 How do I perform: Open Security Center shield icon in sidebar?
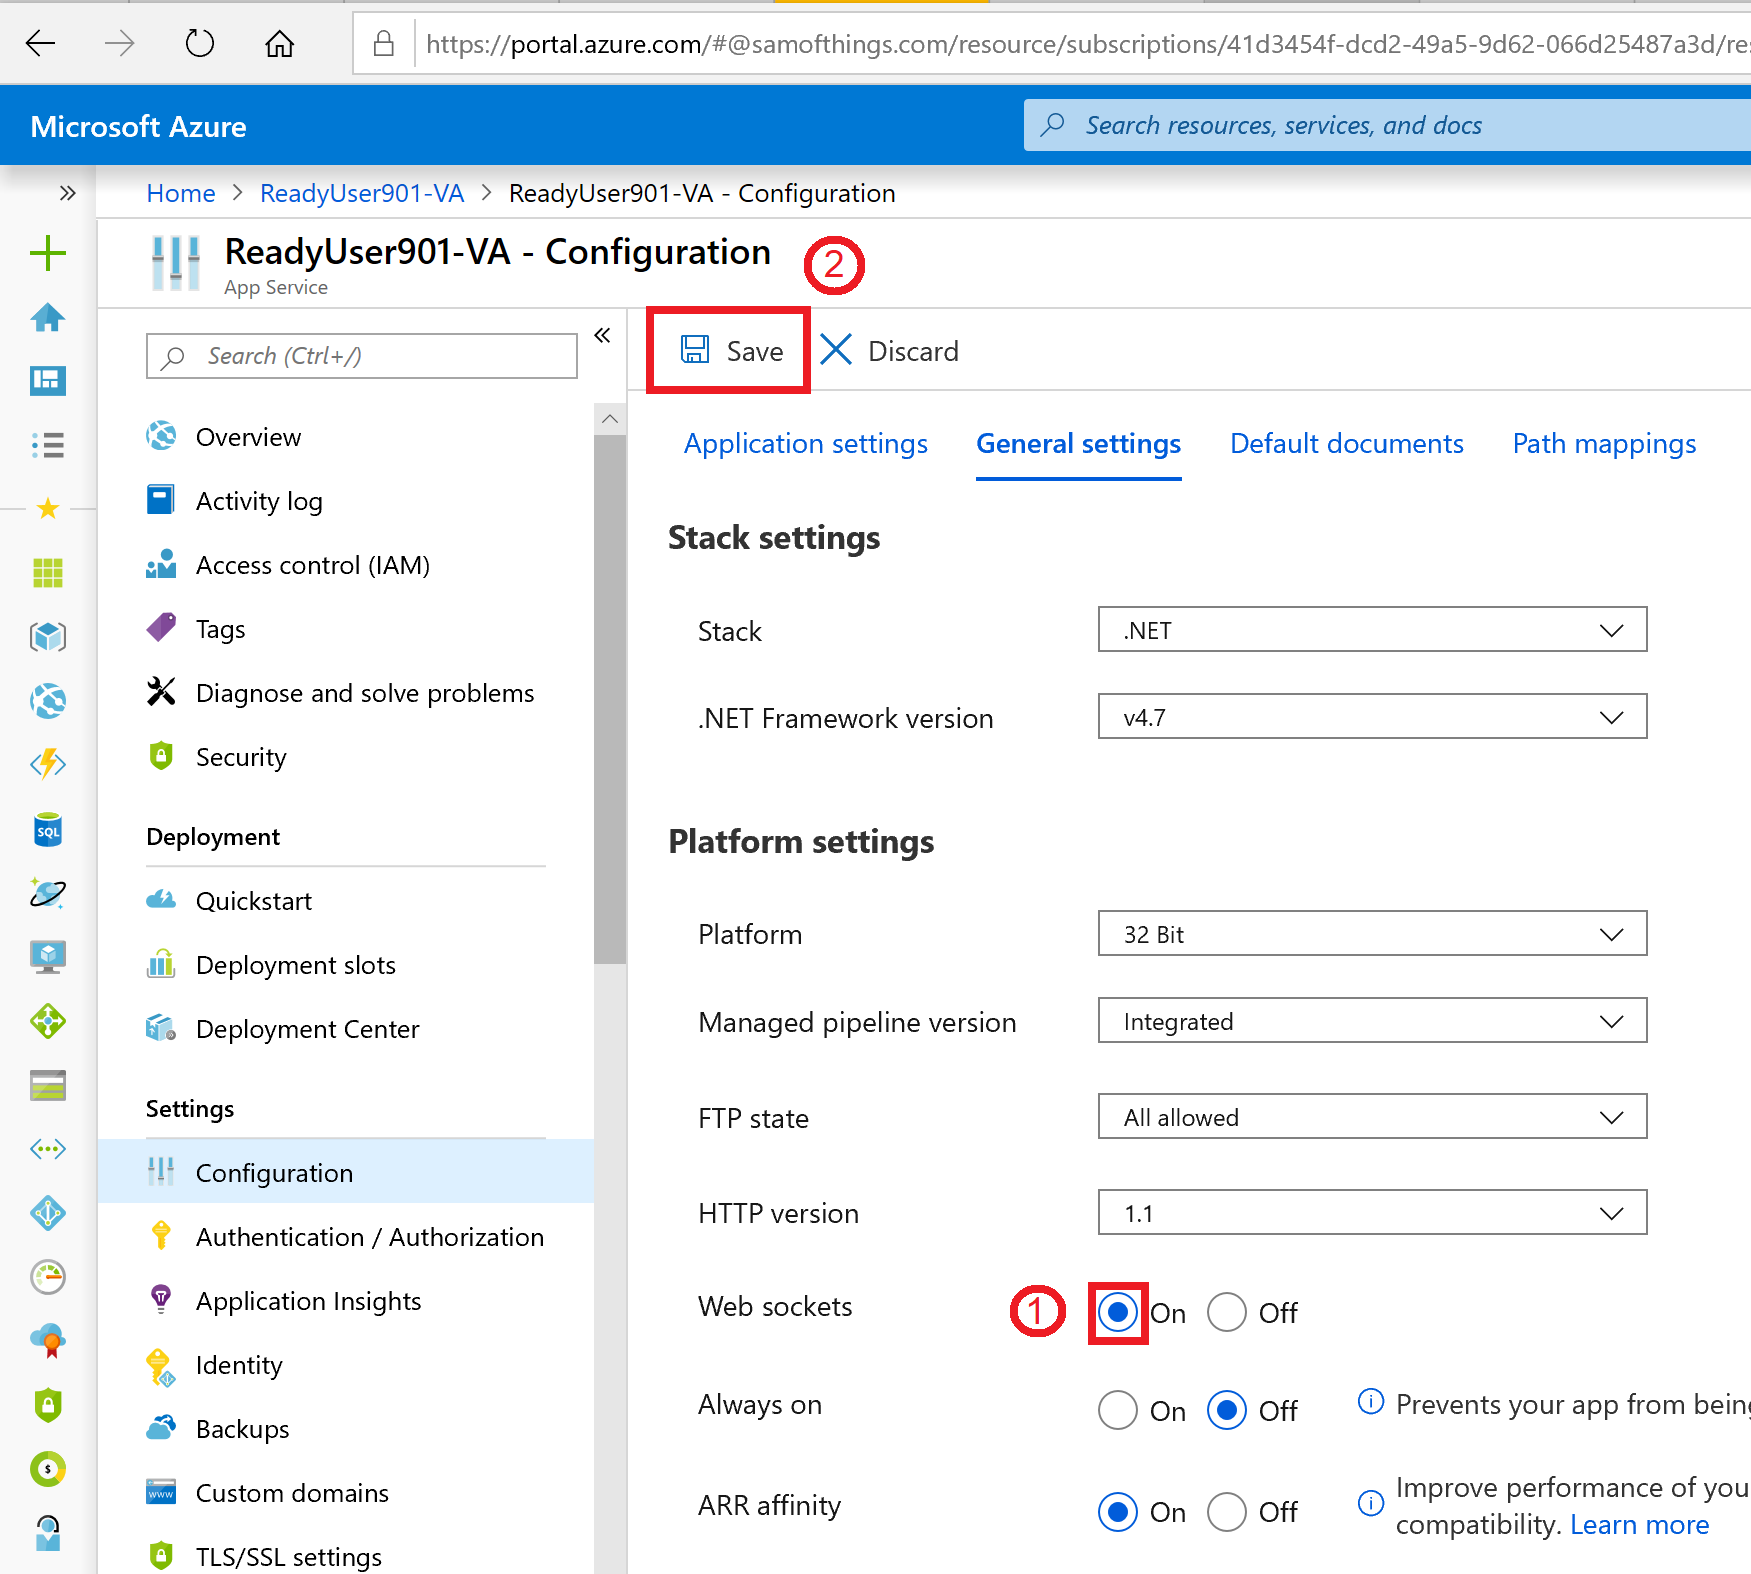(48, 1405)
